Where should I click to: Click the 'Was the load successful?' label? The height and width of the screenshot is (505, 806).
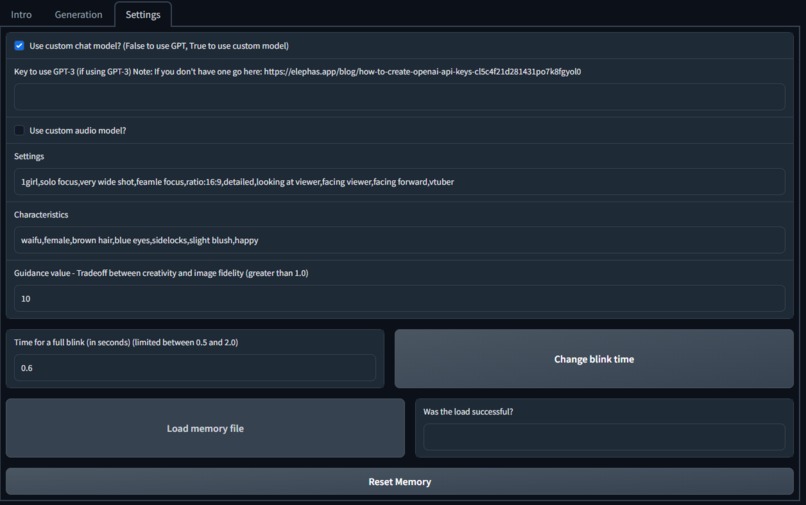point(468,411)
